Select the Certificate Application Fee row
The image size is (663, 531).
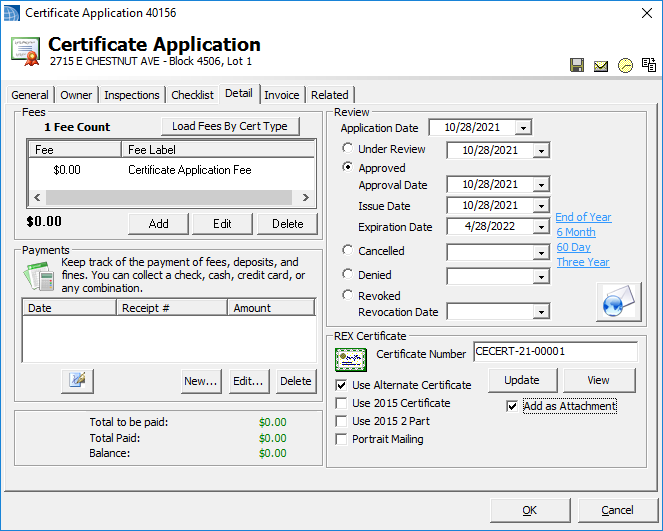(x=172, y=170)
